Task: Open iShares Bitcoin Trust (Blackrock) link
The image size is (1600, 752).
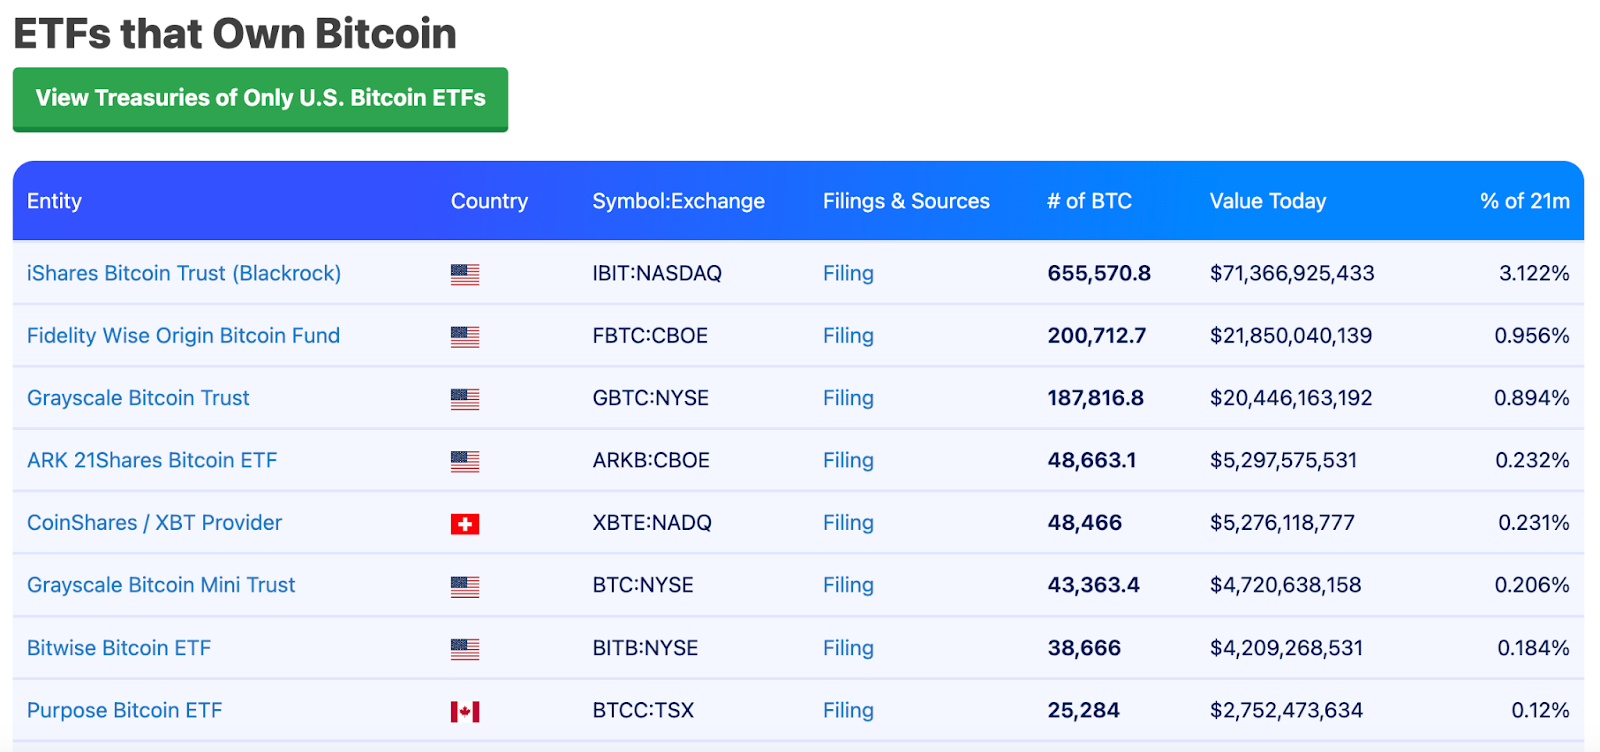Action: [184, 273]
